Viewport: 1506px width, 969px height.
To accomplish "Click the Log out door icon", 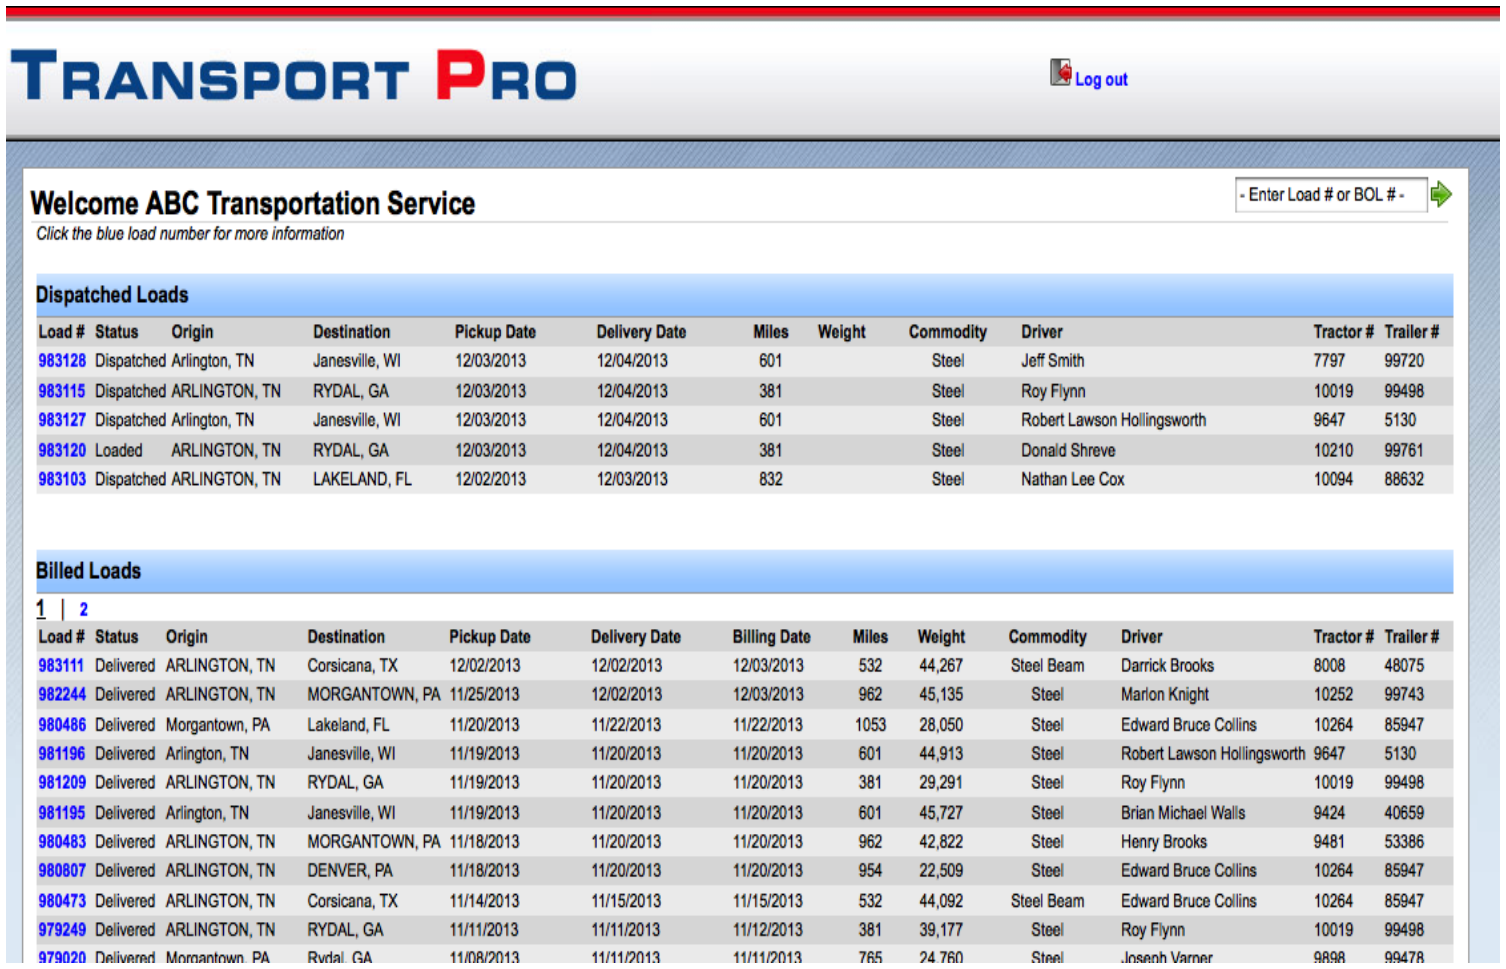I will 1060,72.
